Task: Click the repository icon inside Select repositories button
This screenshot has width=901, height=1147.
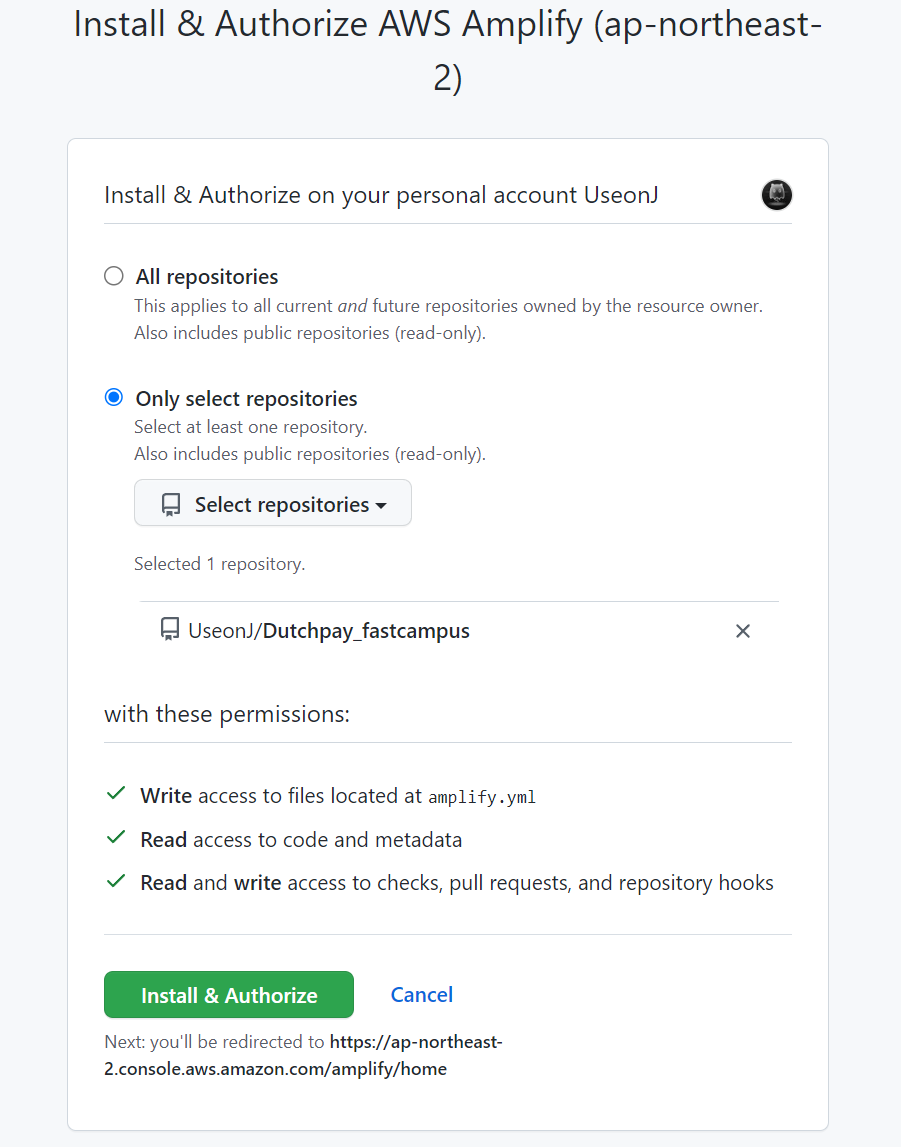Action: coord(171,505)
